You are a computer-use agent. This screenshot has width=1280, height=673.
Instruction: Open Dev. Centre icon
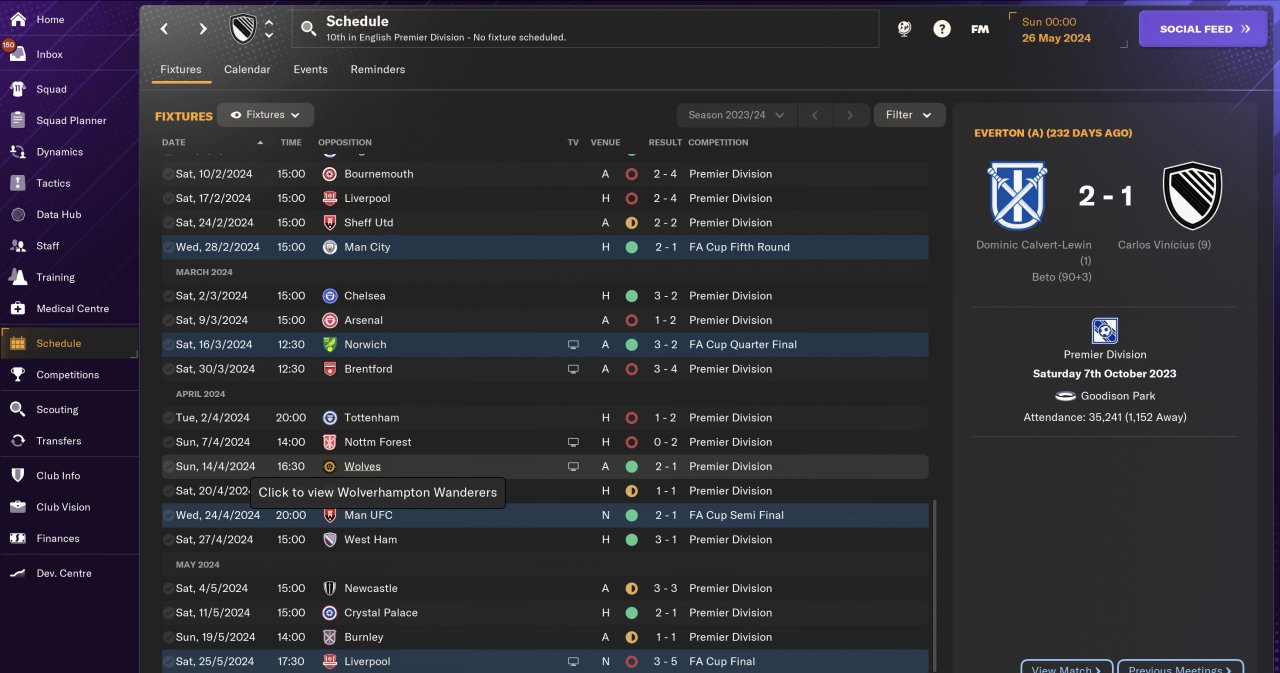pos(17,573)
